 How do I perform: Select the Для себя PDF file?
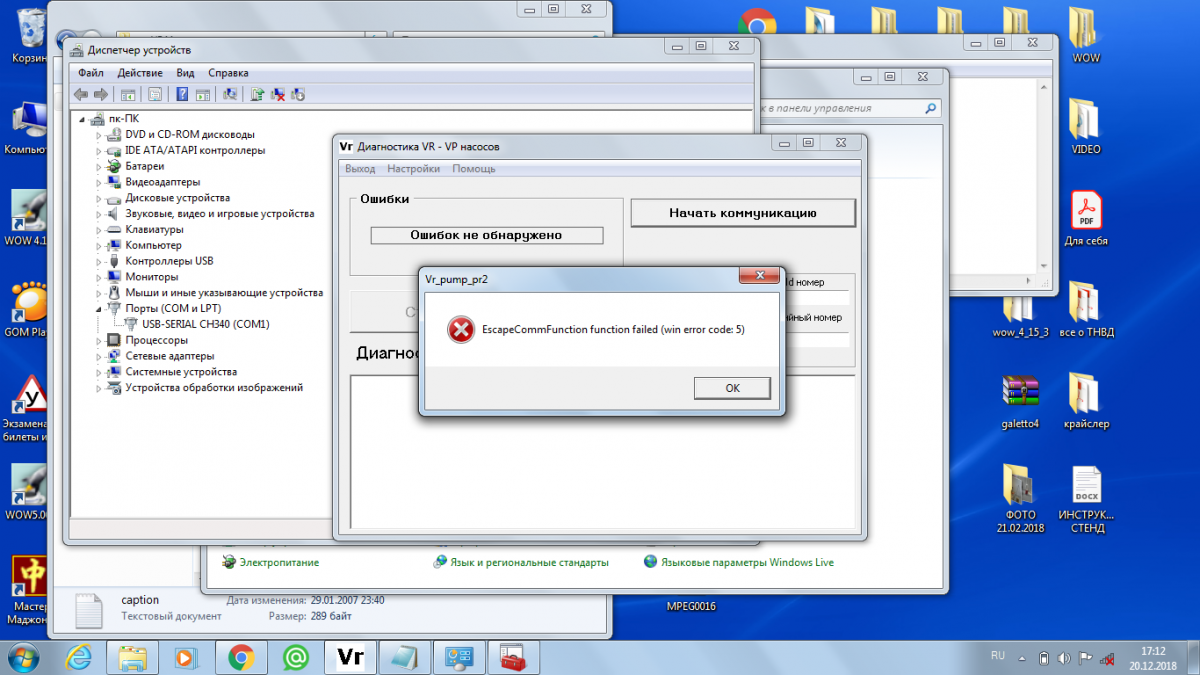pyautogui.click(x=1085, y=217)
